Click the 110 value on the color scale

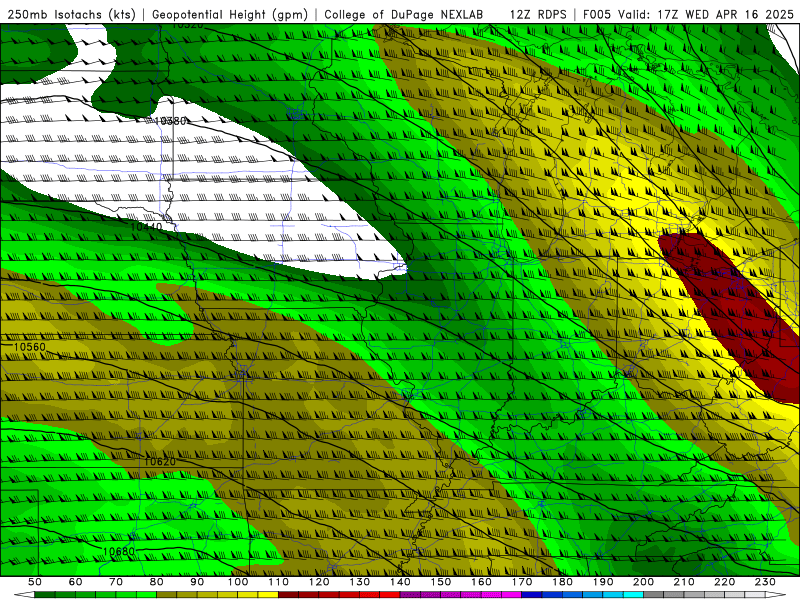click(278, 582)
